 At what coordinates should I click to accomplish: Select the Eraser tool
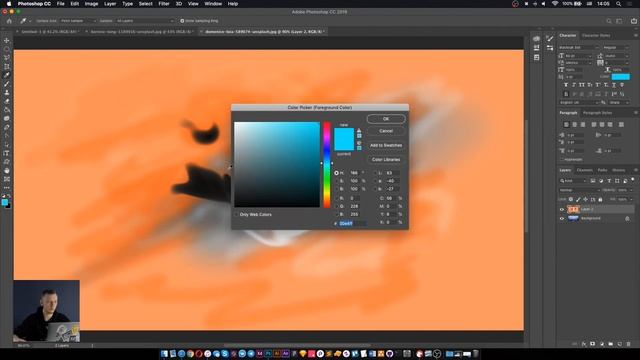(7, 101)
